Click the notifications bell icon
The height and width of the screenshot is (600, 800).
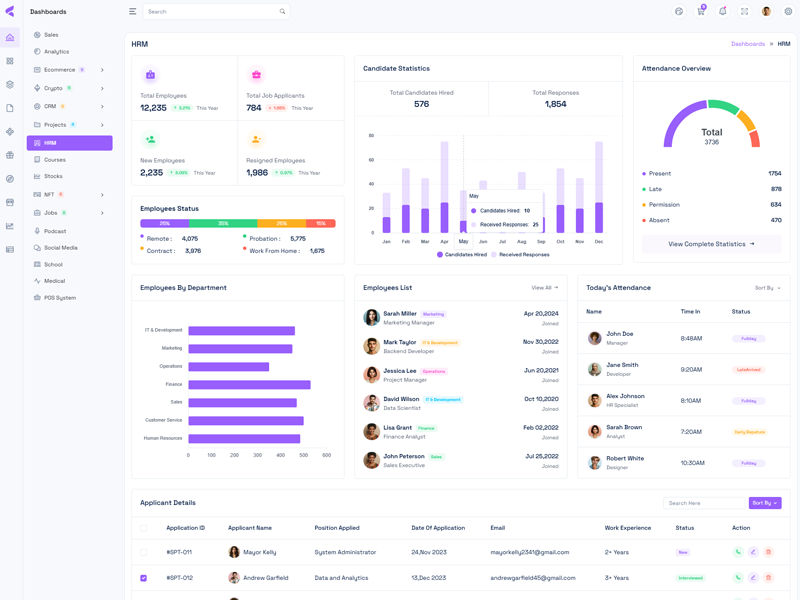723,12
